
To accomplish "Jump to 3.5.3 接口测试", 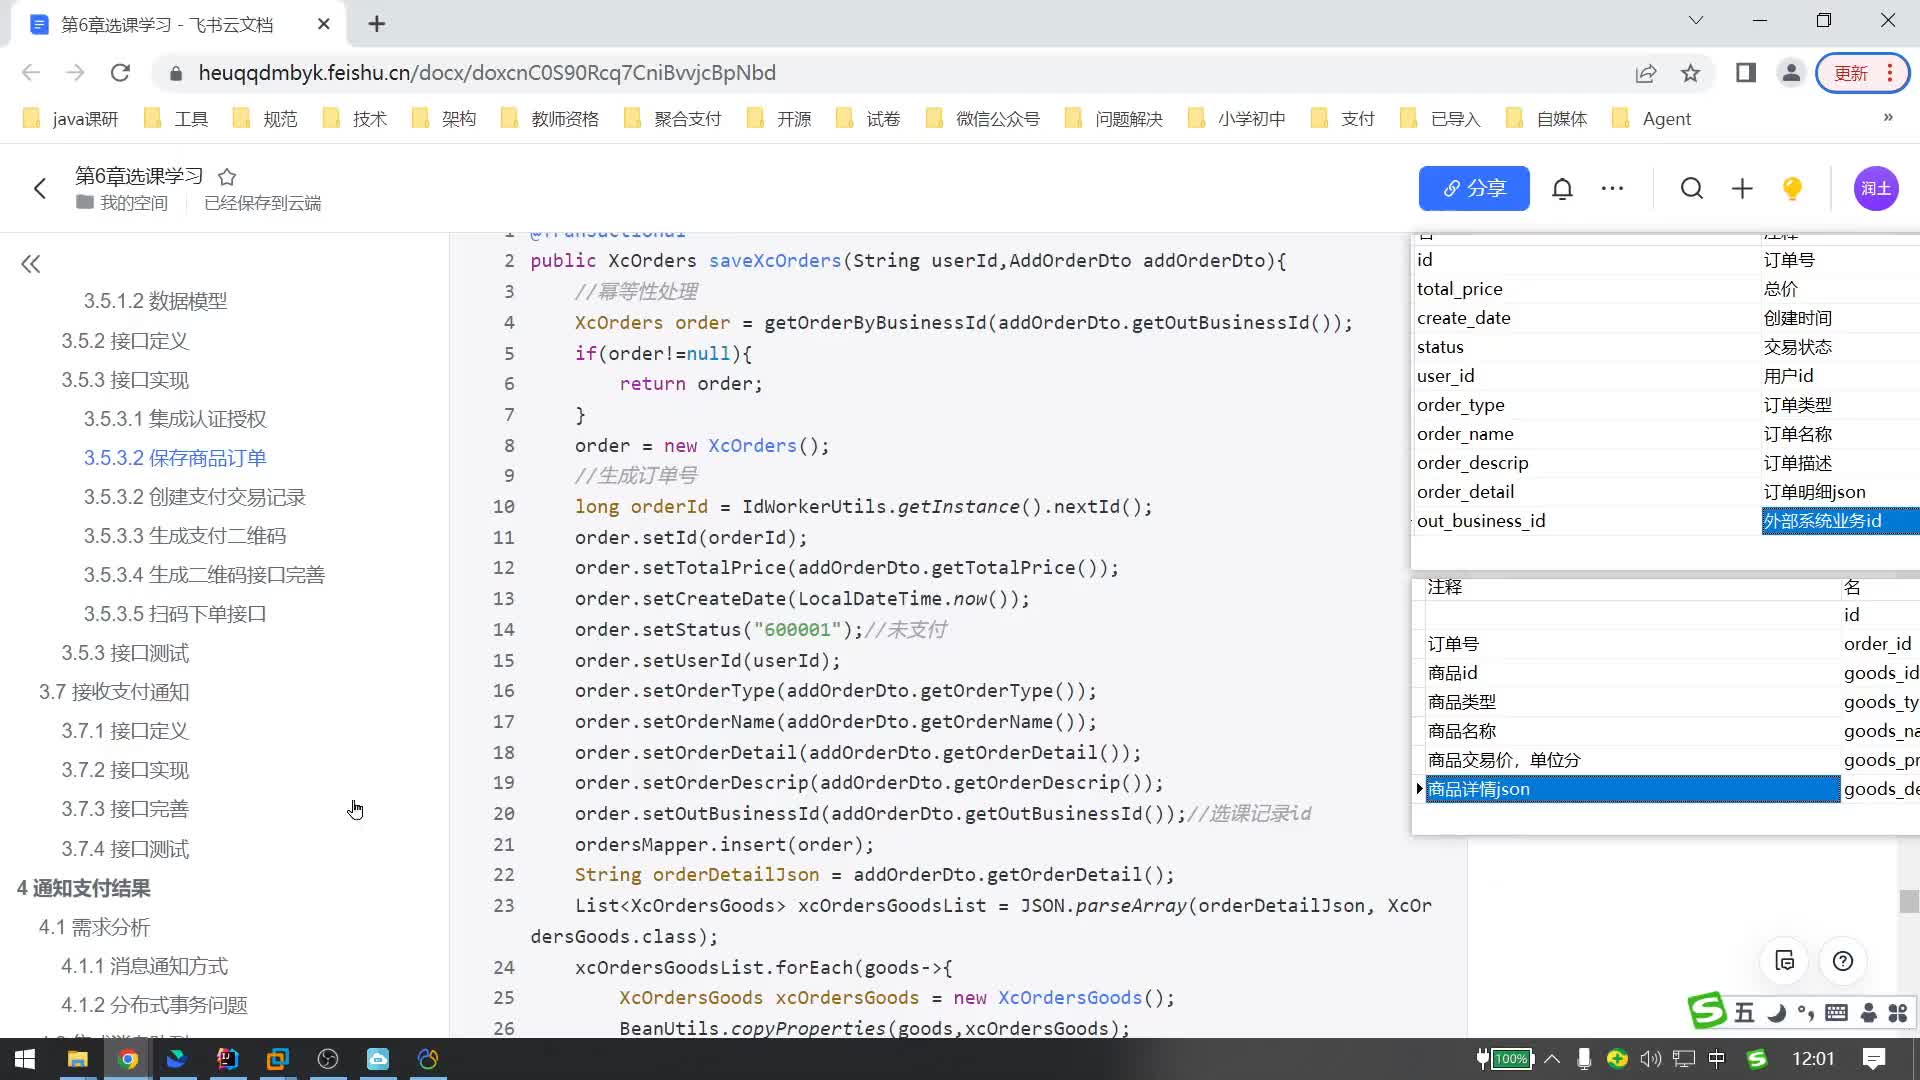I will click(125, 653).
